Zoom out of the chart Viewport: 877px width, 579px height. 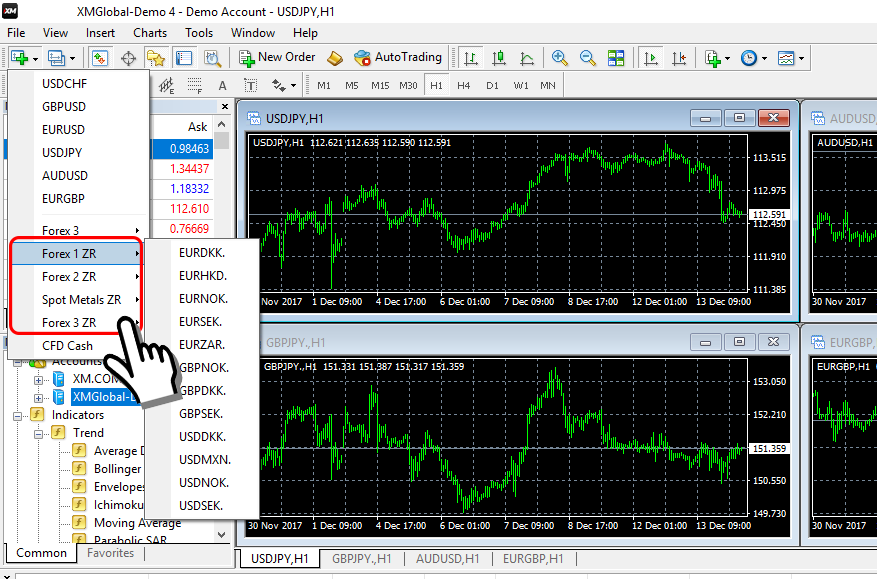coord(587,58)
